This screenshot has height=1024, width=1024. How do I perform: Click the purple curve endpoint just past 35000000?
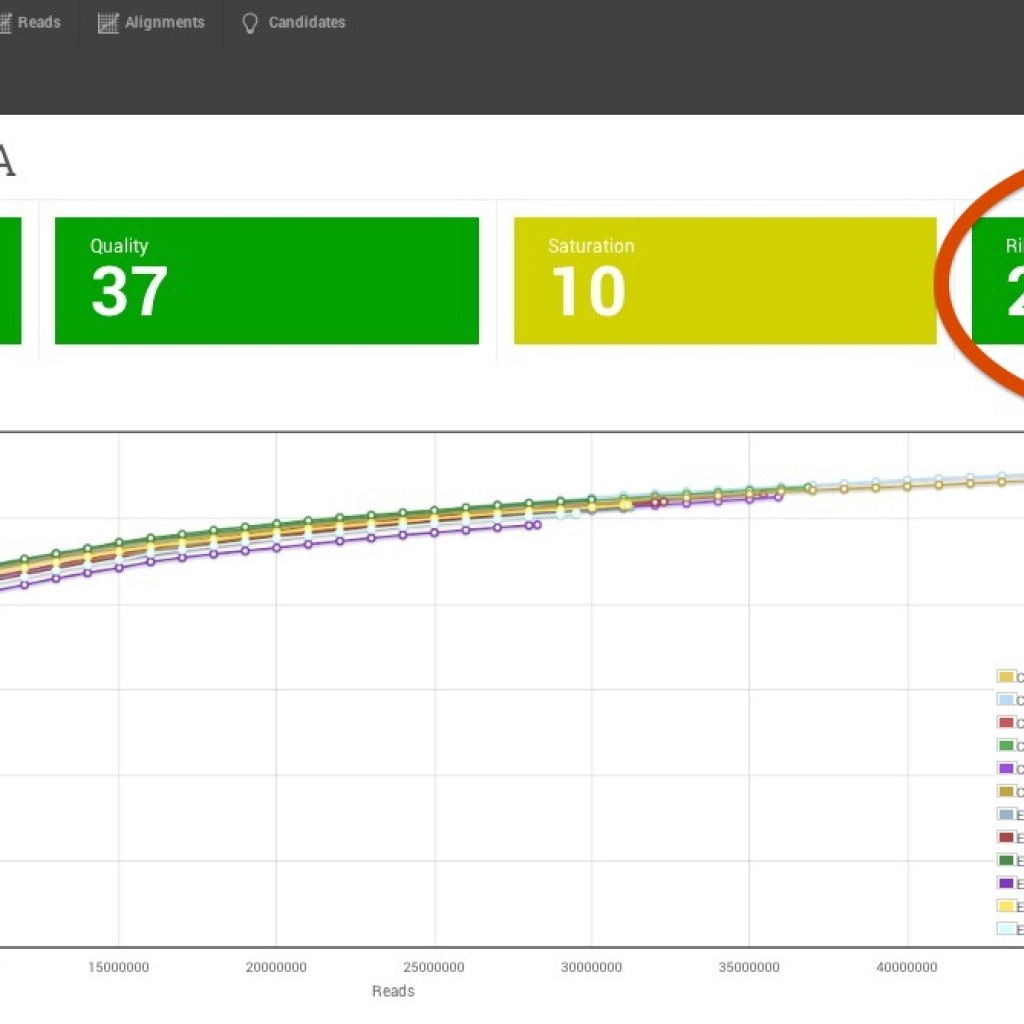pyautogui.click(x=779, y=496)
